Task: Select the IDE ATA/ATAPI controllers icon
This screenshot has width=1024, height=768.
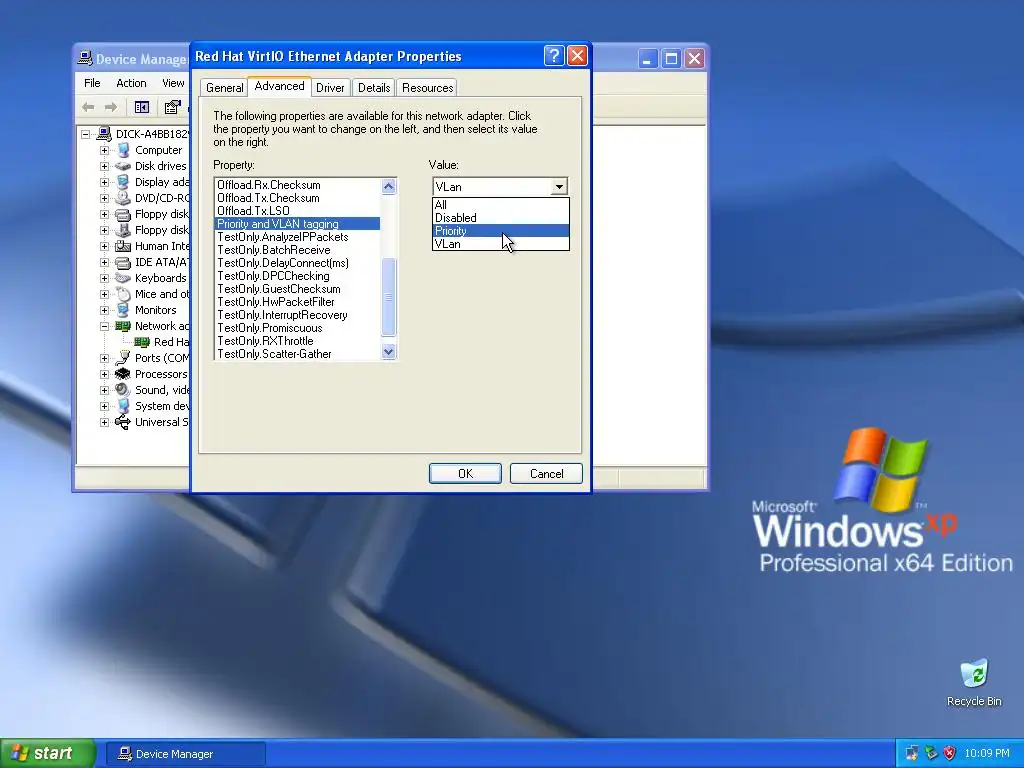Action: tap(123, 263)
